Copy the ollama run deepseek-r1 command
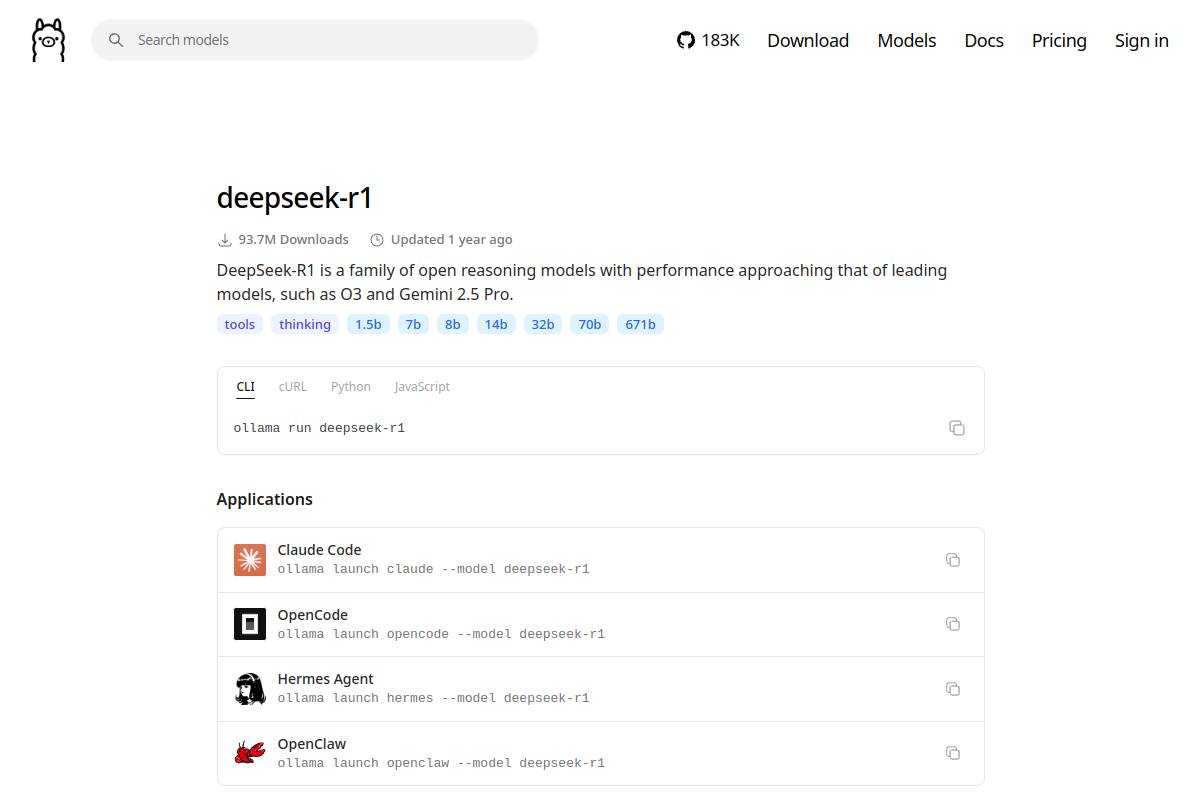Screen dimensions: 1200x800 point(957,428)
